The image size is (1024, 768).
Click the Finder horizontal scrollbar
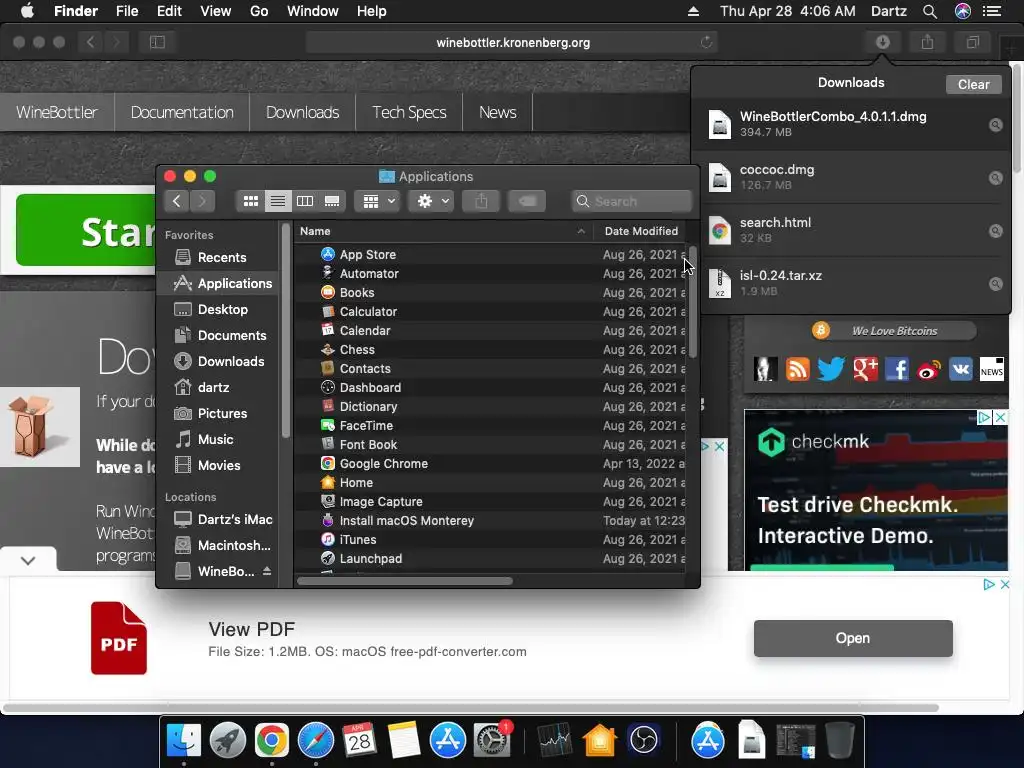(x=405, y=581)
